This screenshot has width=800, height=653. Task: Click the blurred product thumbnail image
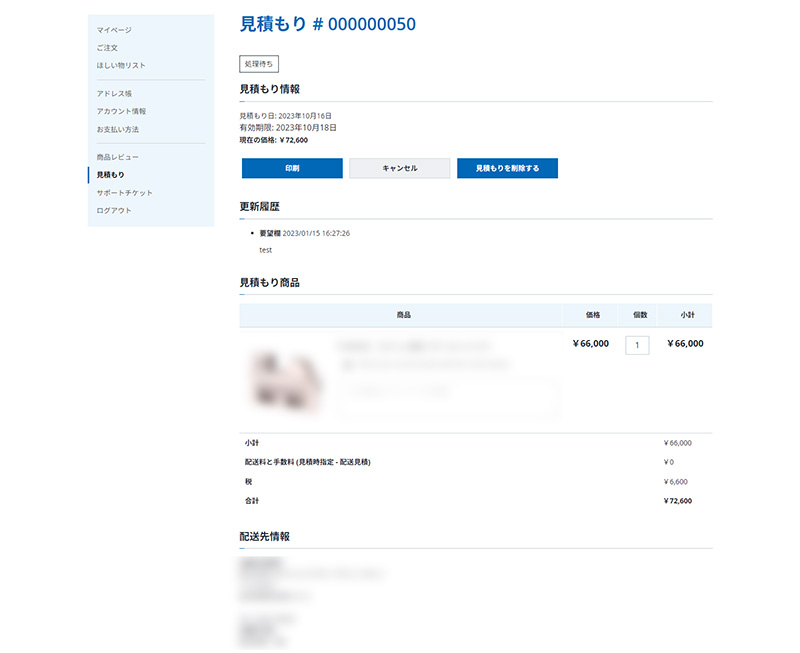click(x=285, y=380)
